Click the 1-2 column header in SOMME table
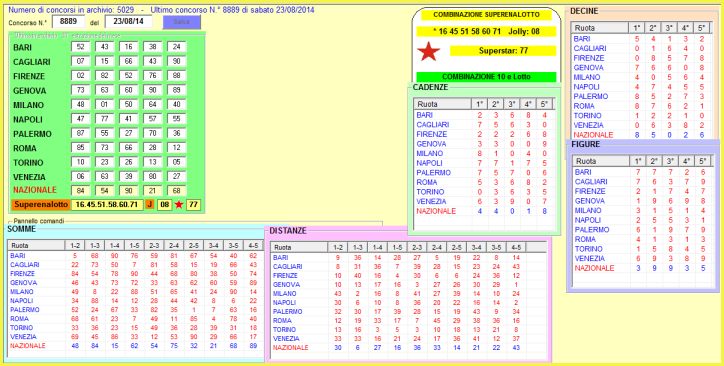724x366 pixels. pyautogui.click(x=75, y=246)
